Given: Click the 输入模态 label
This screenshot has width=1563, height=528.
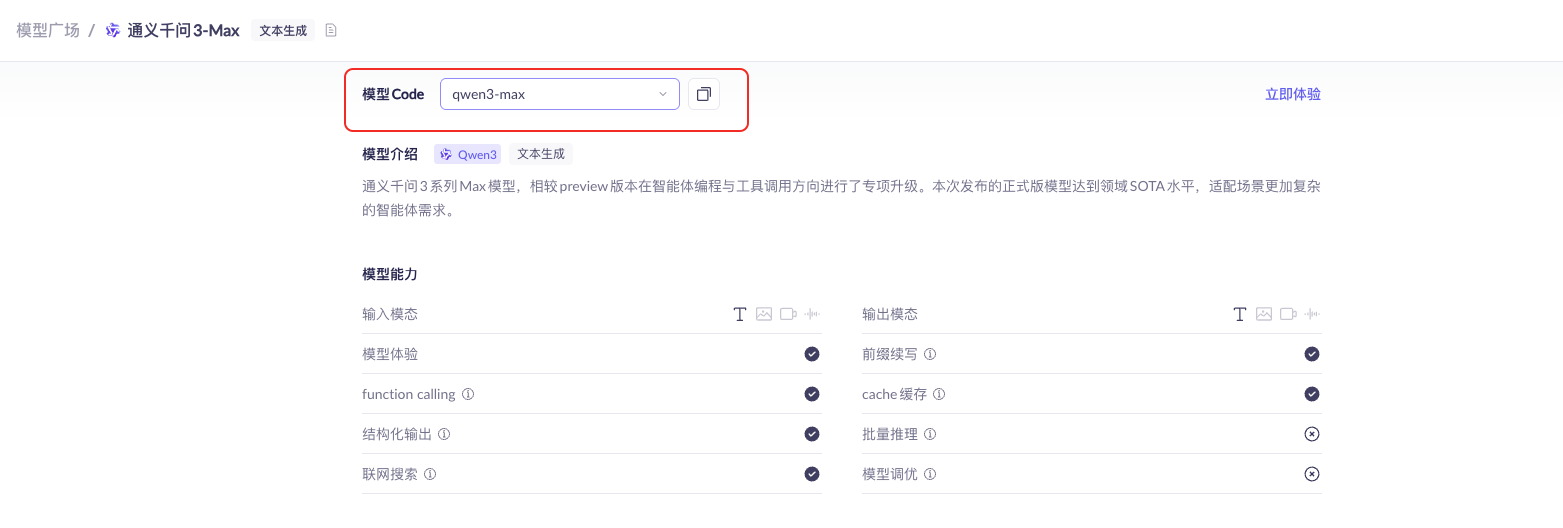Looking at the screenshot, I should coord(390,314).
